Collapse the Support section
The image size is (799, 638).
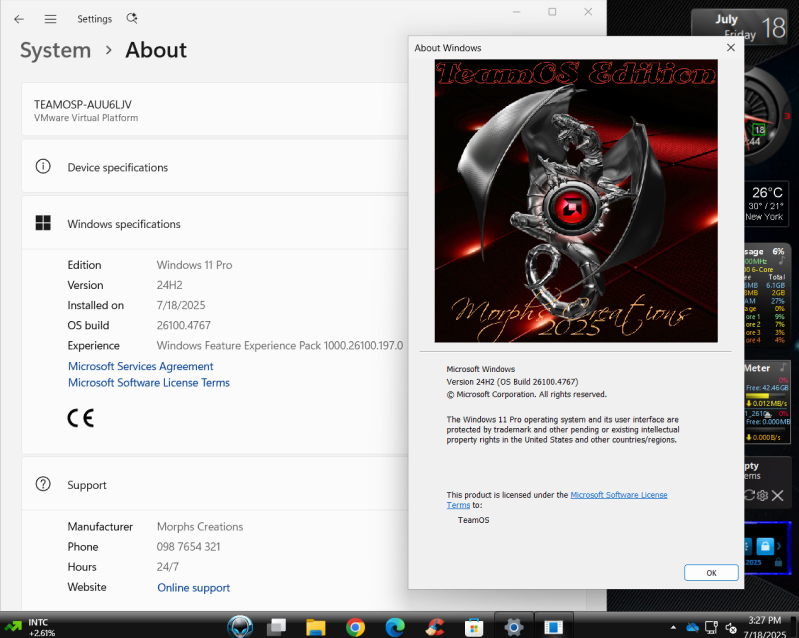coord(215,484)
